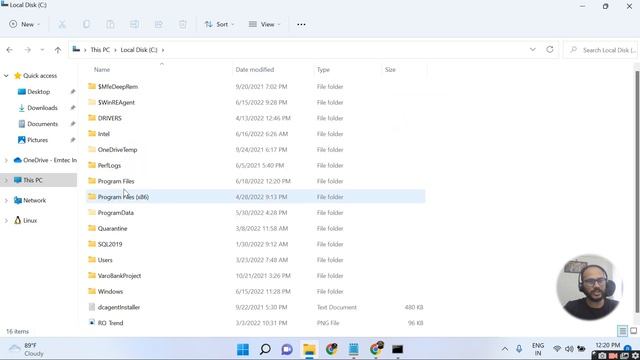
Task: Sort by the Size column header
Action: pyautogui.click(x=390, y=70)
